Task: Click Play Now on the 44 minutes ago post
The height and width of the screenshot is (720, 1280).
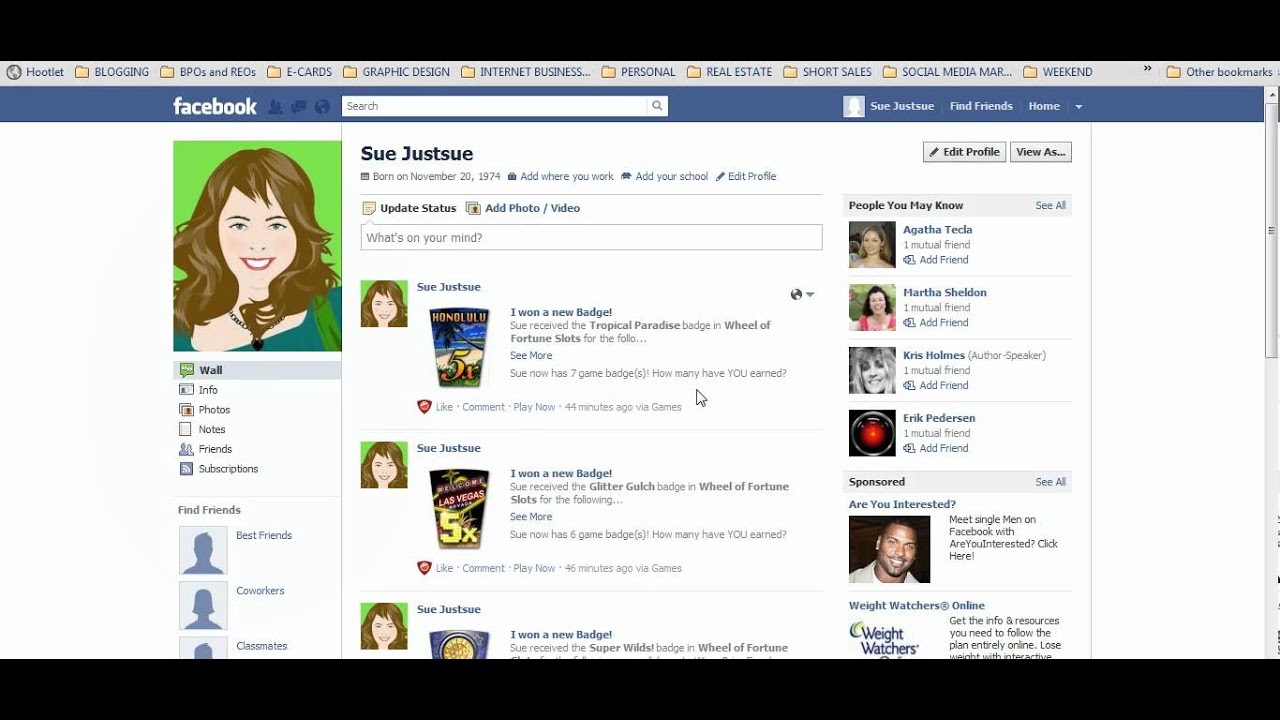Action: [534, 407]
